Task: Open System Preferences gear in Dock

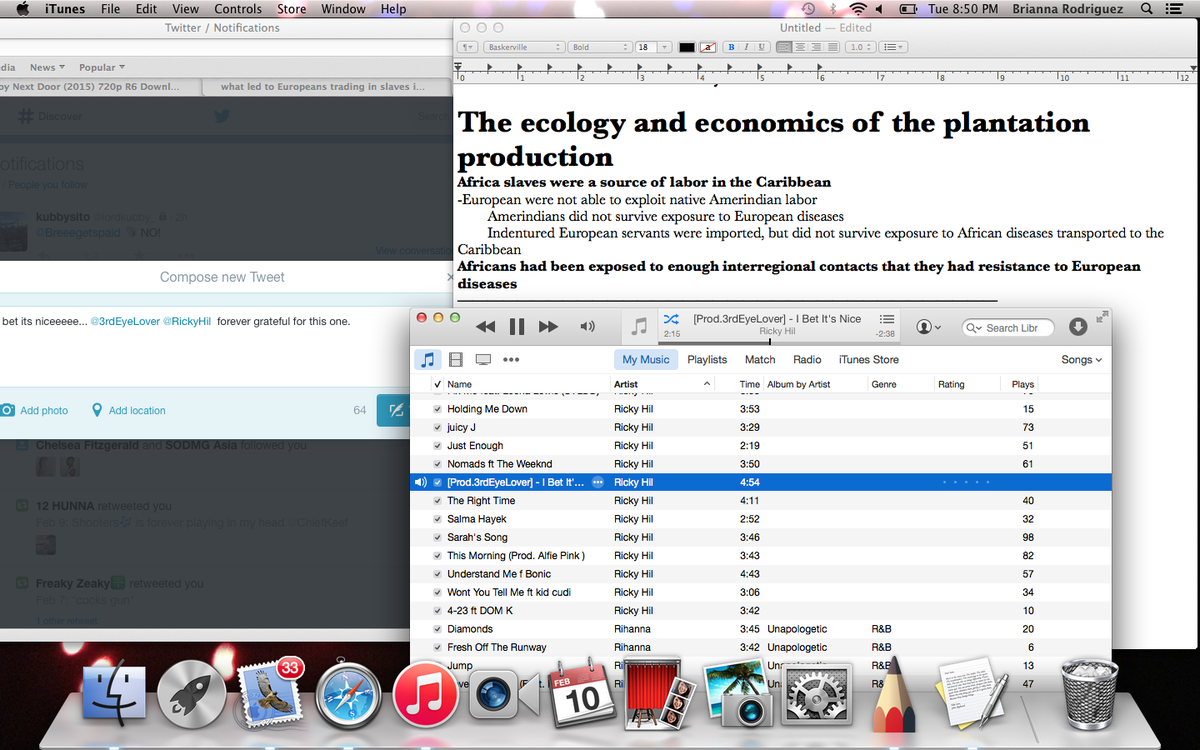Action: pos(816,695)
